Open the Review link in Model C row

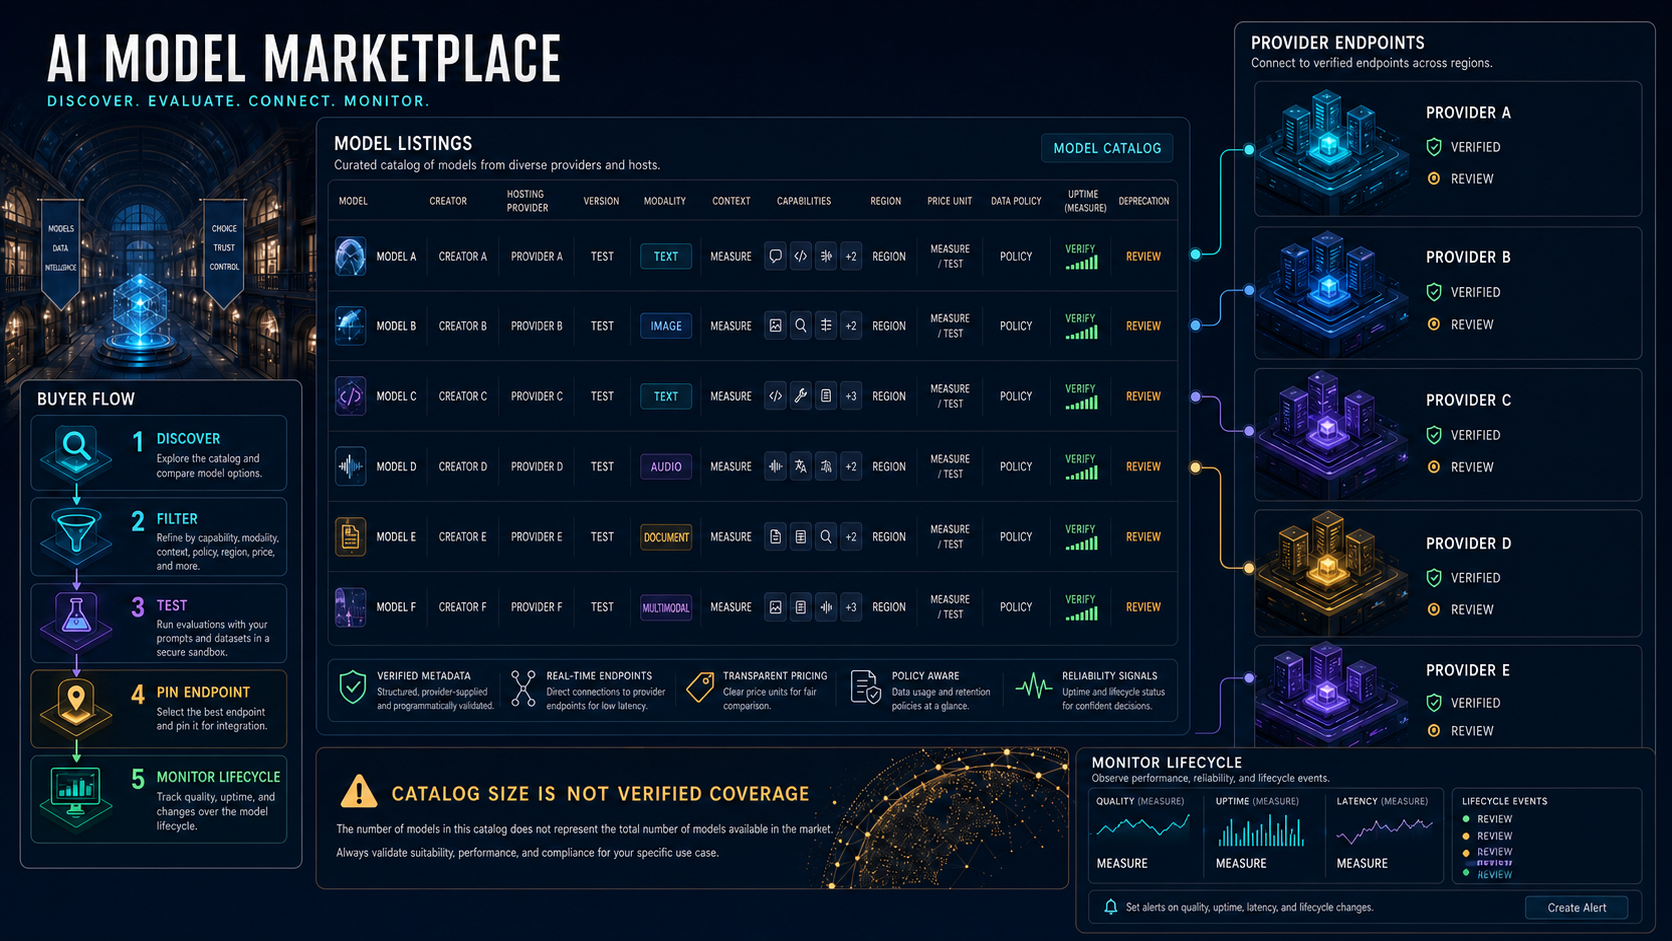(1143, 396)
